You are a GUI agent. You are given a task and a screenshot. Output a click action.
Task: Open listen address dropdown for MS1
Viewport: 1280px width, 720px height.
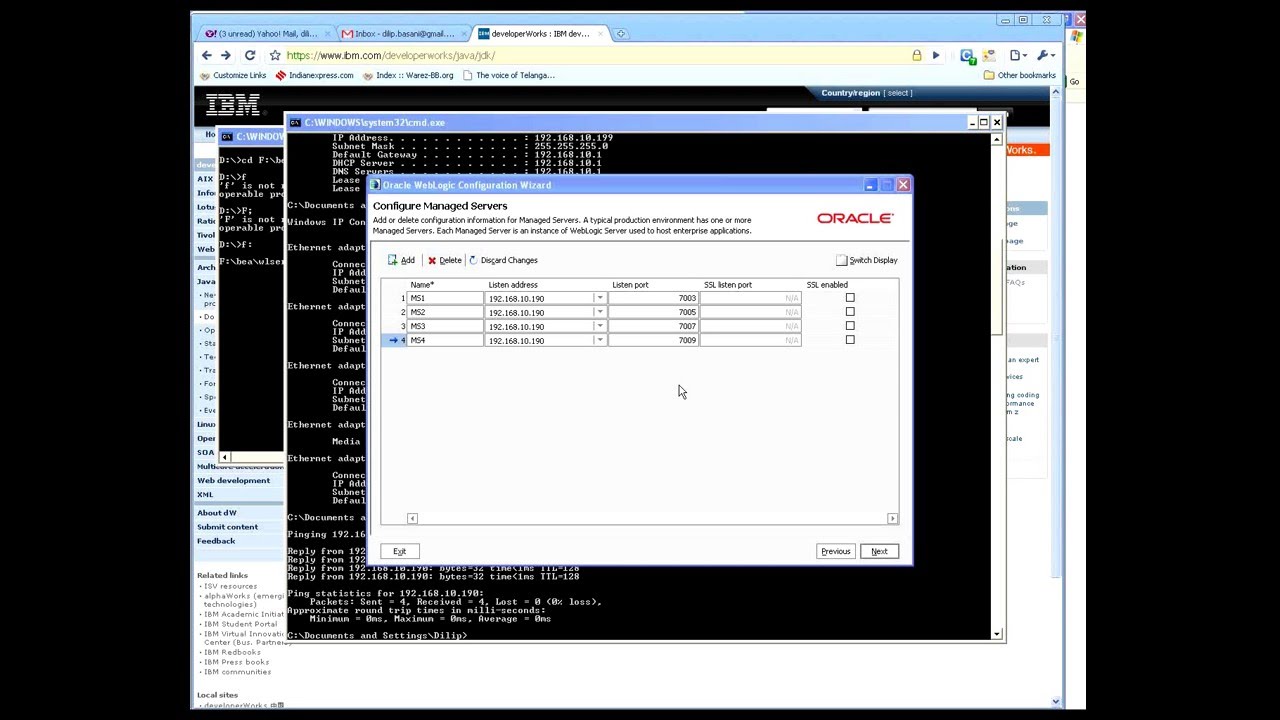point(600,298)
